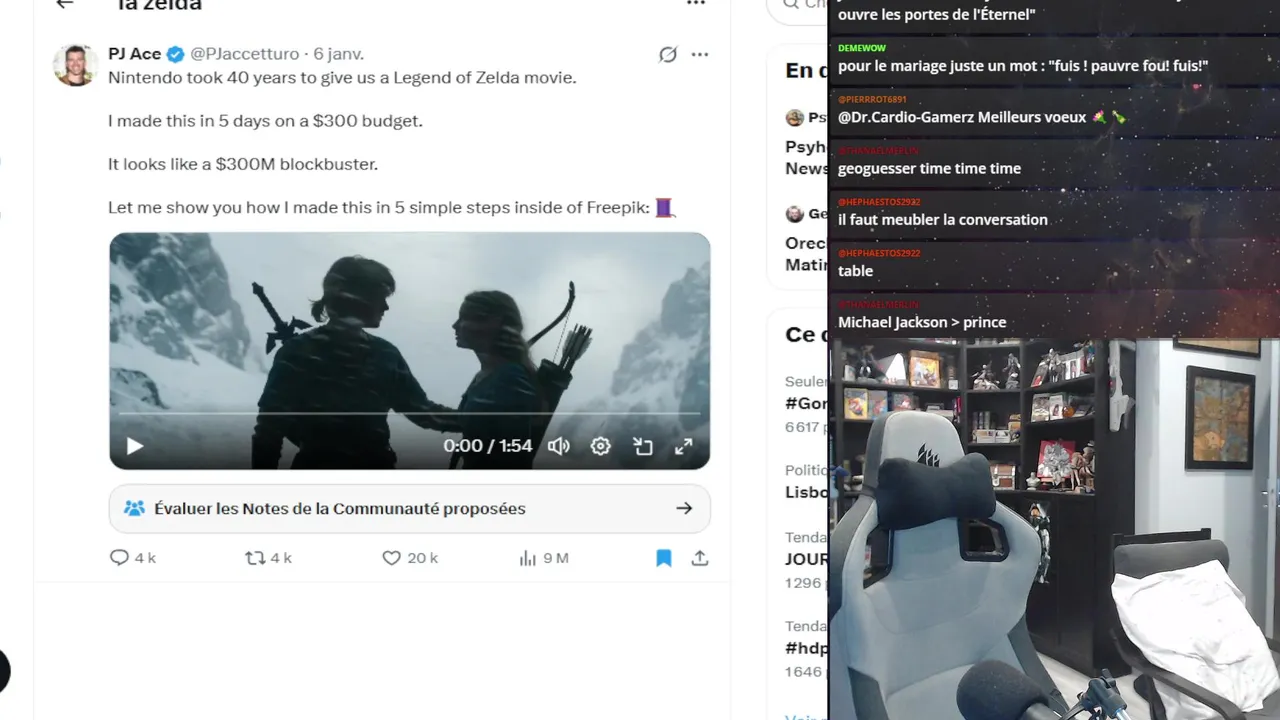The height and width of the screenshot is (720, 1280).
Task: Go back using the left arrow
Action: click(x=65, y=4)
